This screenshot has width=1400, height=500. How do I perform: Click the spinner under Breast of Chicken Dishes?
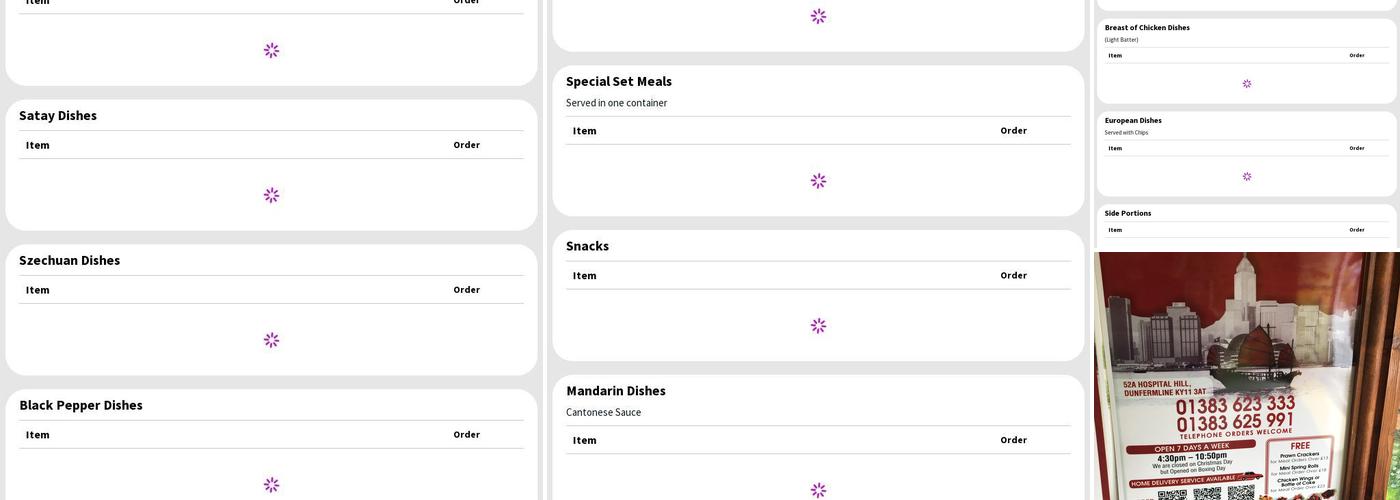tap(1247, 84)
